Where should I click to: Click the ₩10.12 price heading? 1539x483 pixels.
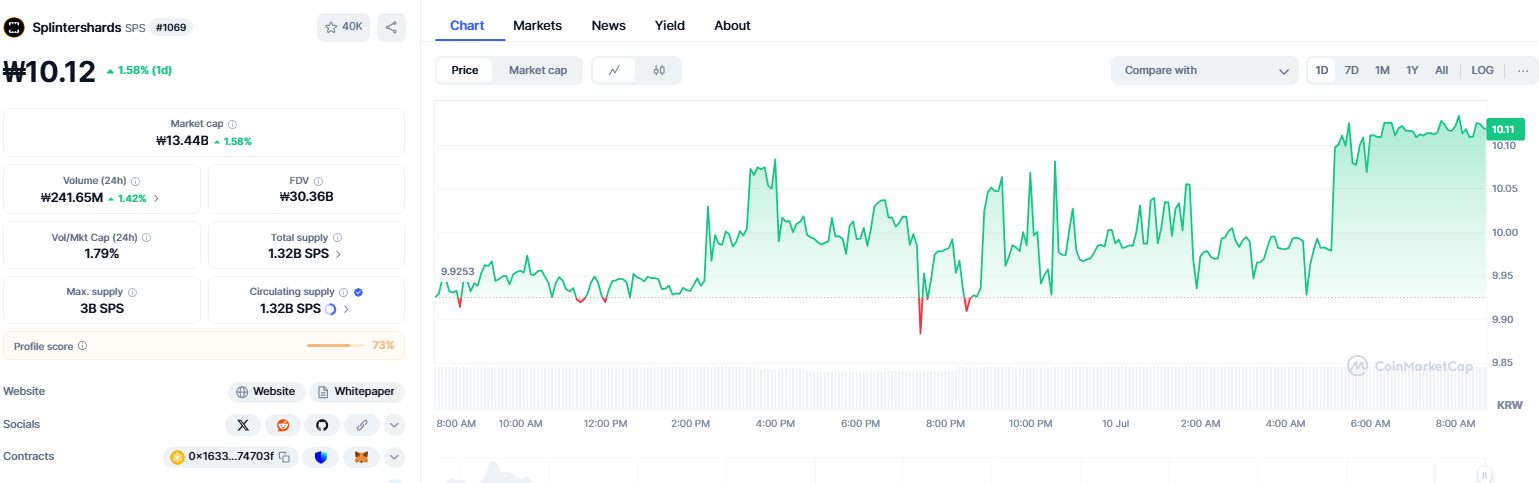[x=50, y=72]
